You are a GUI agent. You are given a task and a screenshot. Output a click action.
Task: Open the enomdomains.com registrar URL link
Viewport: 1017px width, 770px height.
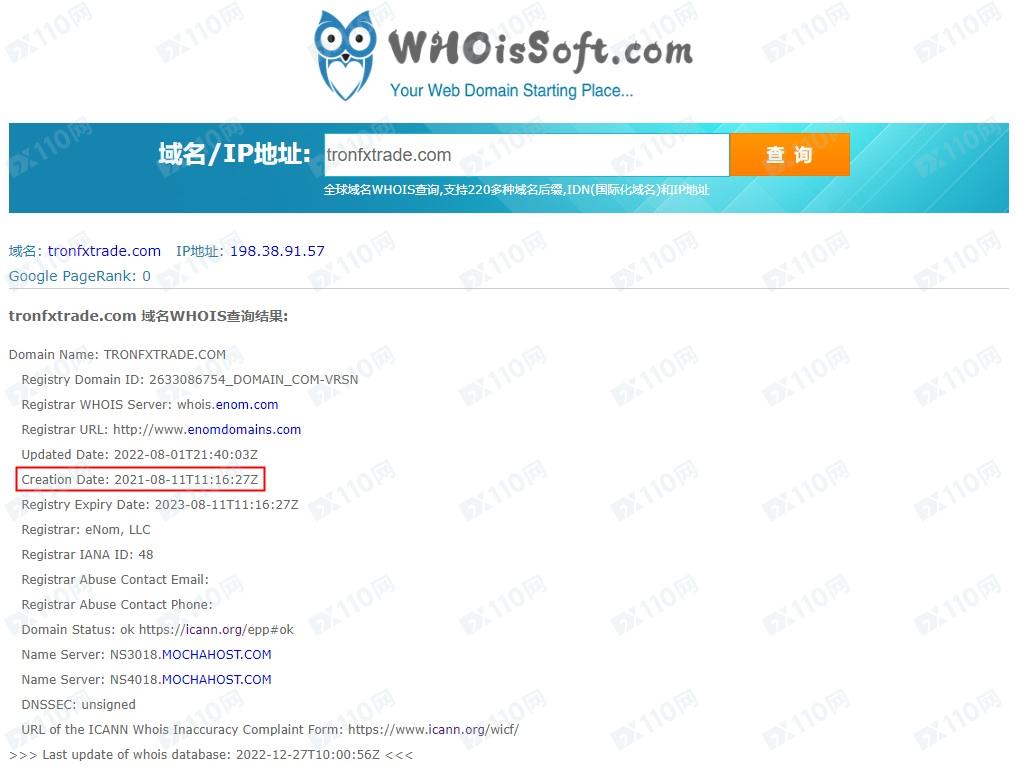[x=245, y=429]
